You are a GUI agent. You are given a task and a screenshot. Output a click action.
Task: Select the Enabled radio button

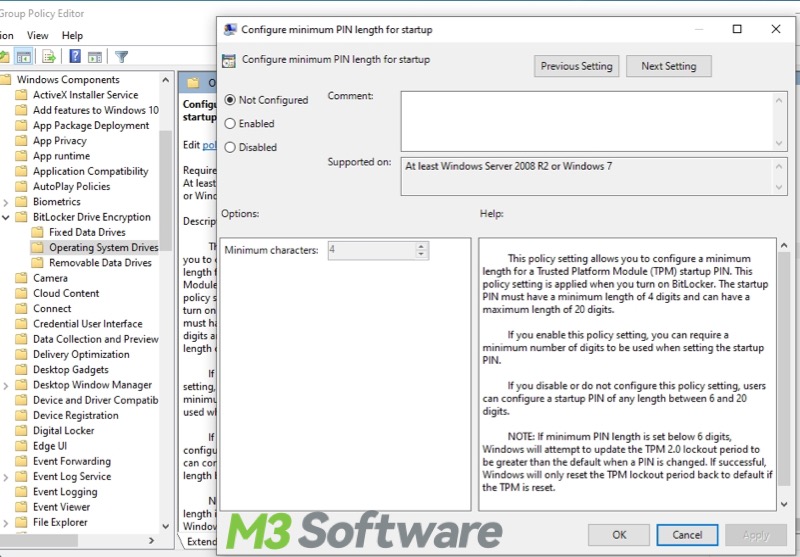point(230,123)
